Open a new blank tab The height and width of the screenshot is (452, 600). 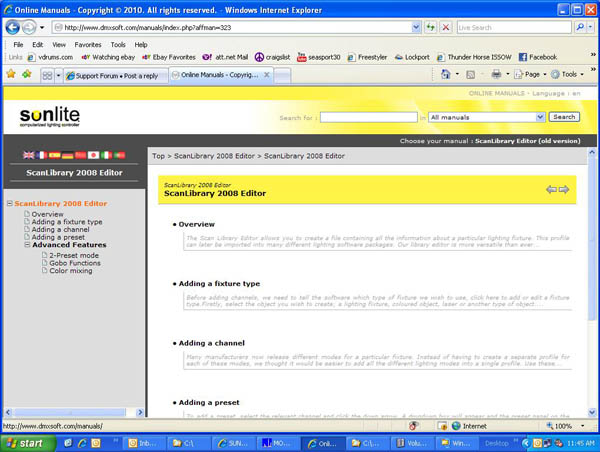pyautogui.click(x=282, y=75)
